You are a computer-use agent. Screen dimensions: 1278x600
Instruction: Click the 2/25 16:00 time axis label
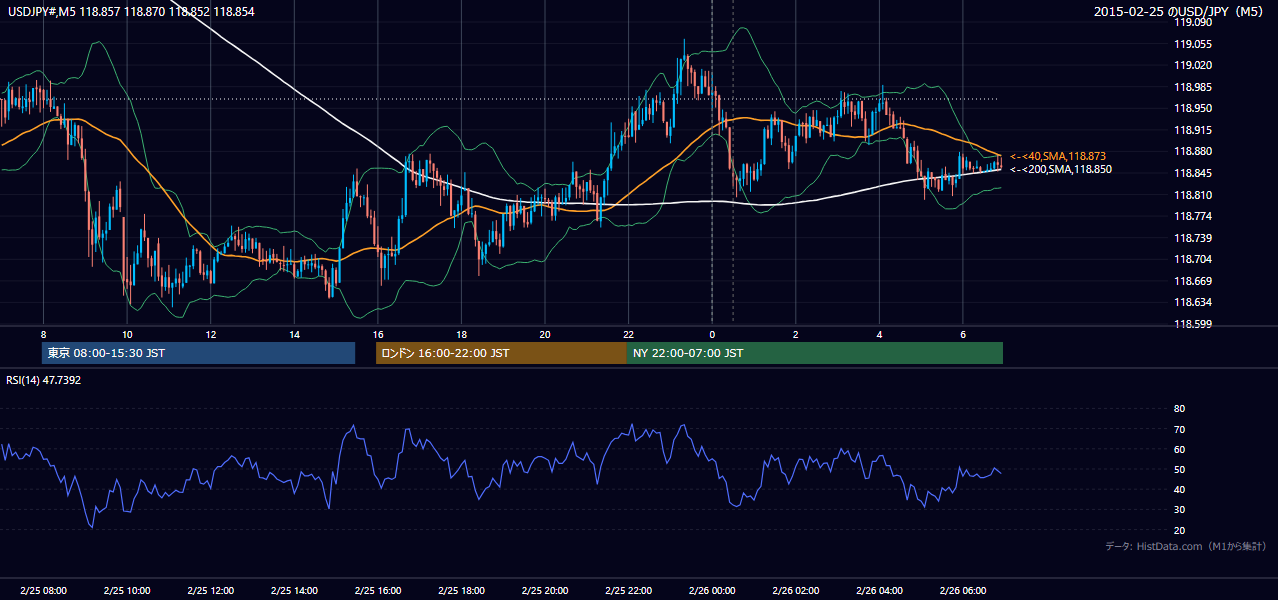pyautogui.click(x=378, y=591)
